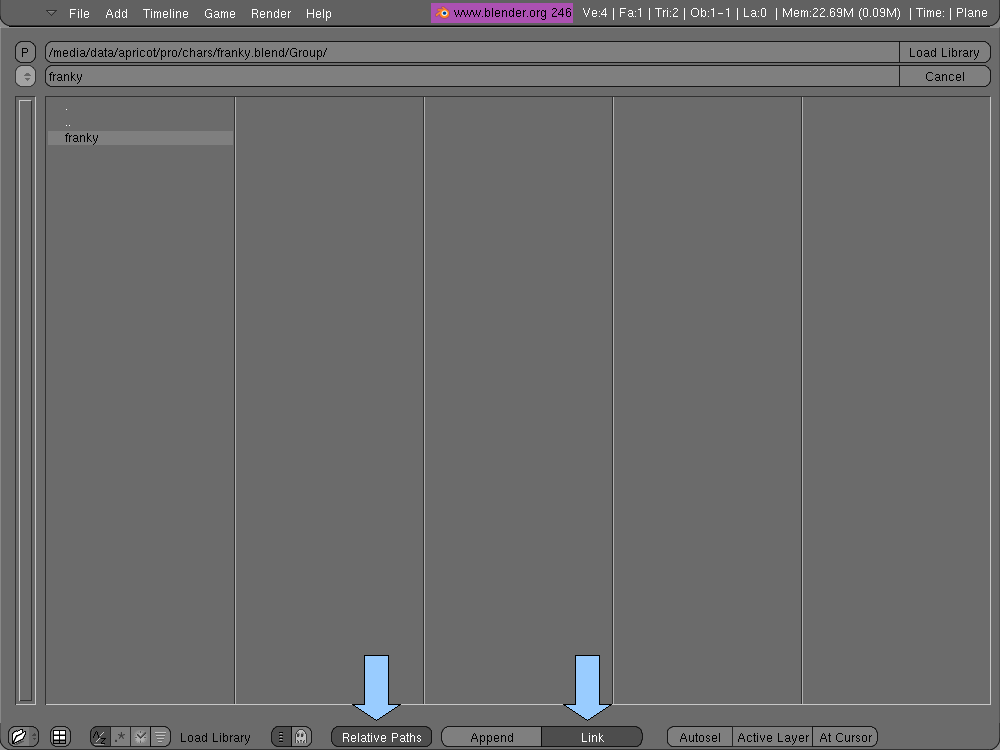1000x750 pixels.
Task: Open the Render menu
Action: point(271,14)
